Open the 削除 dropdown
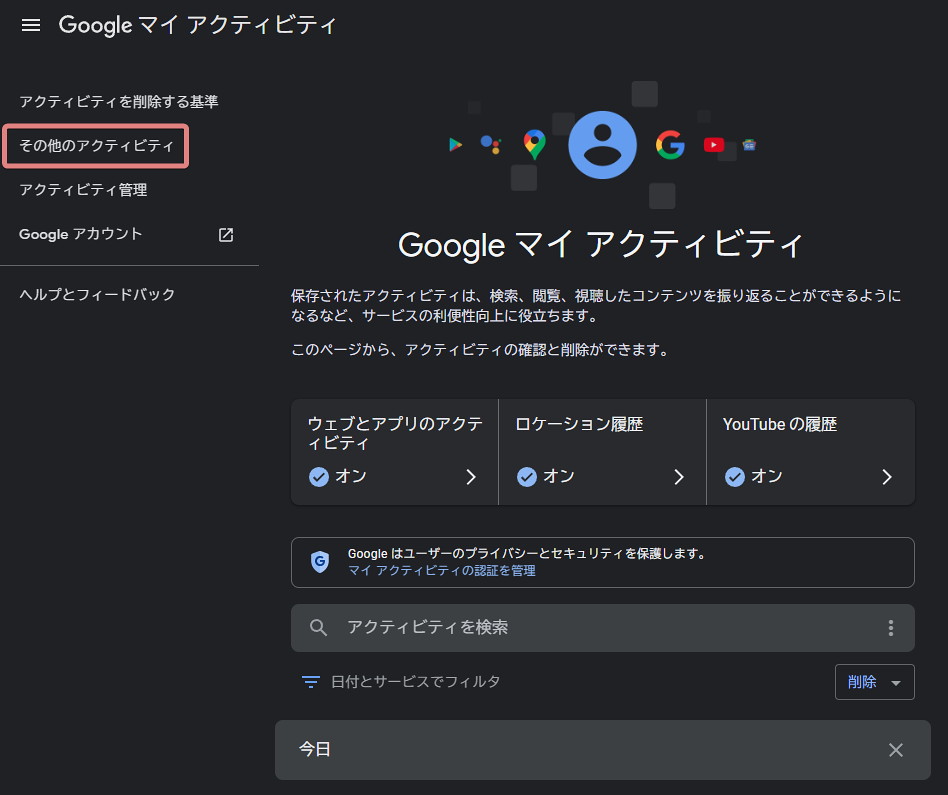 874,682
